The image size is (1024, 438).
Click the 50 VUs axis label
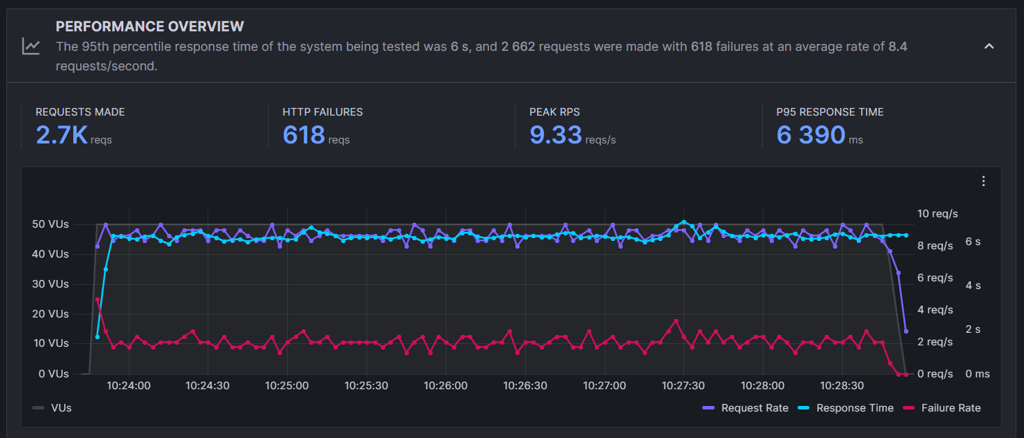tap(49, 225)
